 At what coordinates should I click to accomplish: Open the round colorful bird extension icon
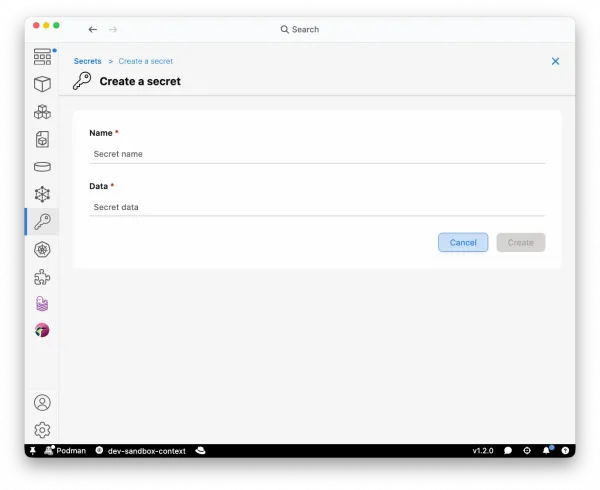42,330
